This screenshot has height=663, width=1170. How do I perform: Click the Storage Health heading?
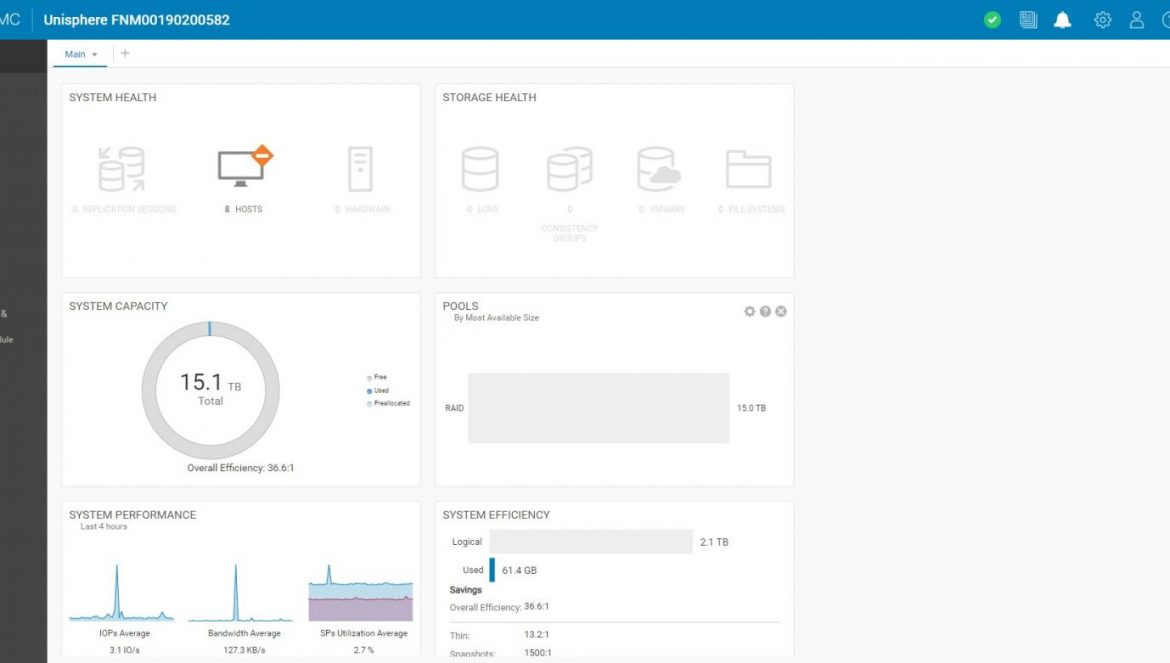coord(489,97)
